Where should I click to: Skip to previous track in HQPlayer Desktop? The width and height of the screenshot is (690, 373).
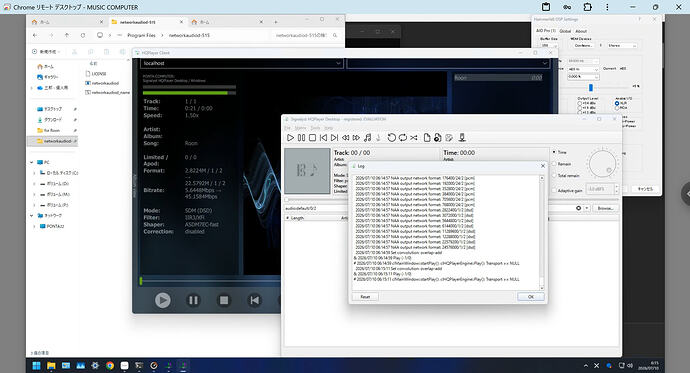coord(323,138)
